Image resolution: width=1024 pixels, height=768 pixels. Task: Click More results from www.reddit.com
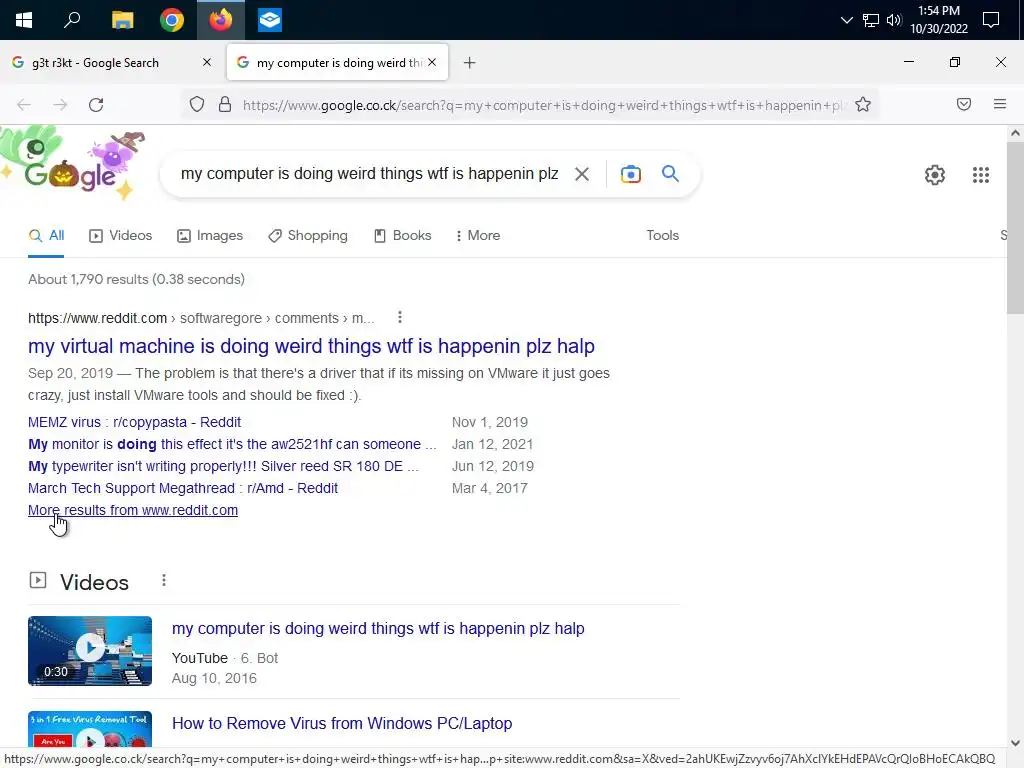[x=133, y=511]
